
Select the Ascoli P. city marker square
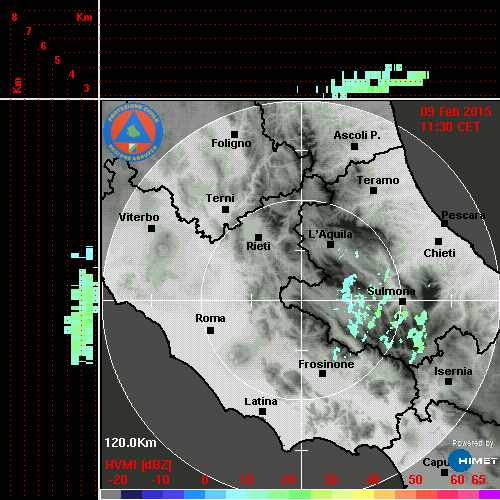(x=354, y=146)
